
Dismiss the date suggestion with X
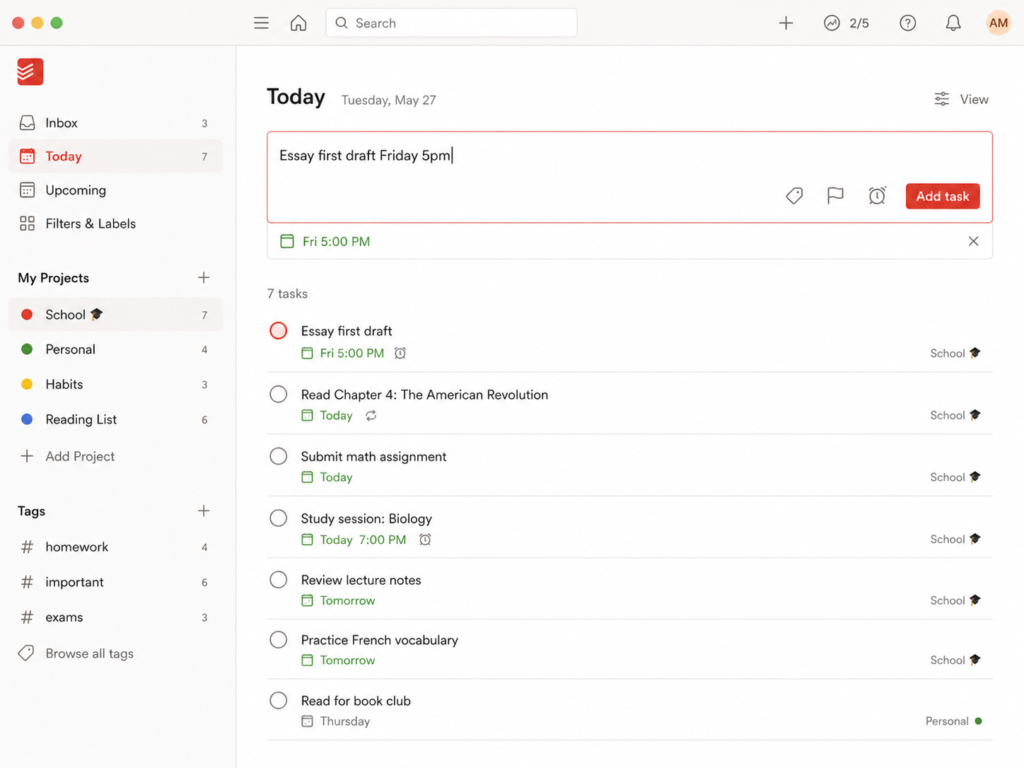(973, 241)
